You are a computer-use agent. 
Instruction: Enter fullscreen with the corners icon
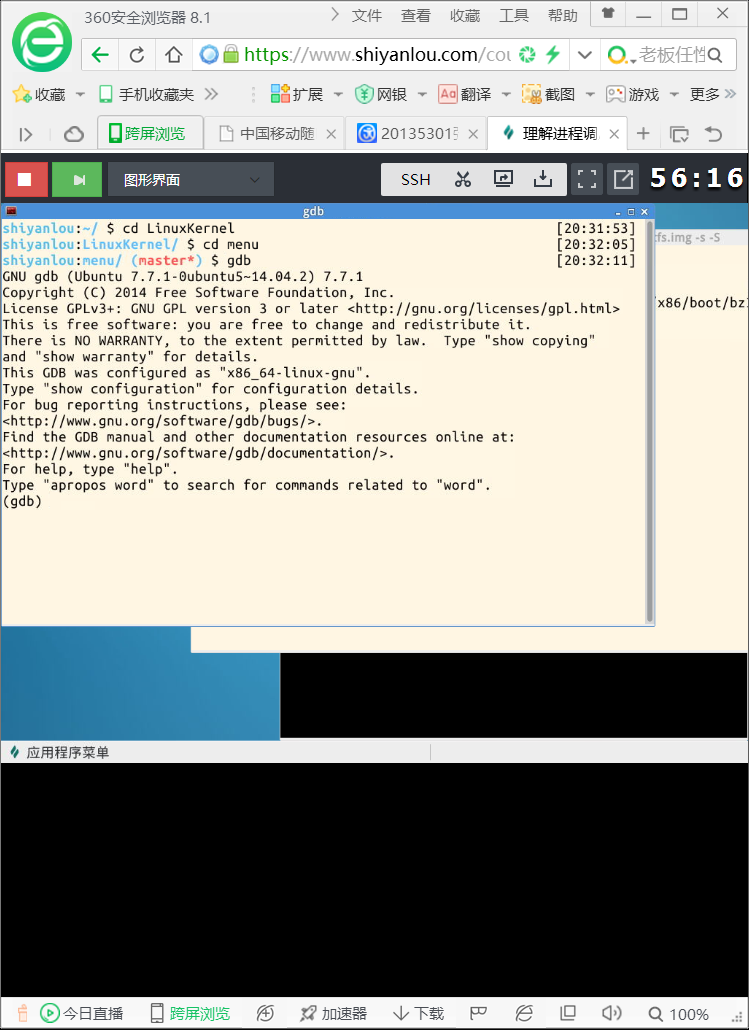coord(586,179)
